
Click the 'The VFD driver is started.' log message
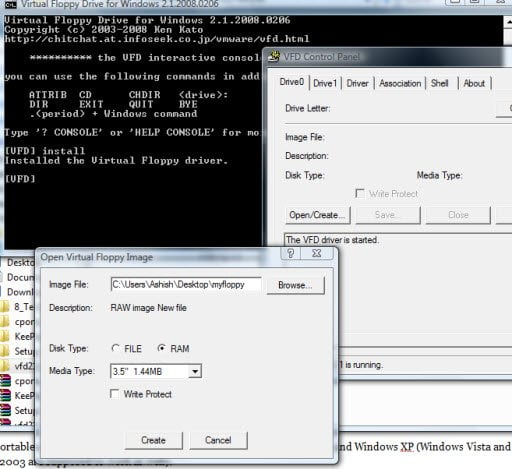click(332, 240)
